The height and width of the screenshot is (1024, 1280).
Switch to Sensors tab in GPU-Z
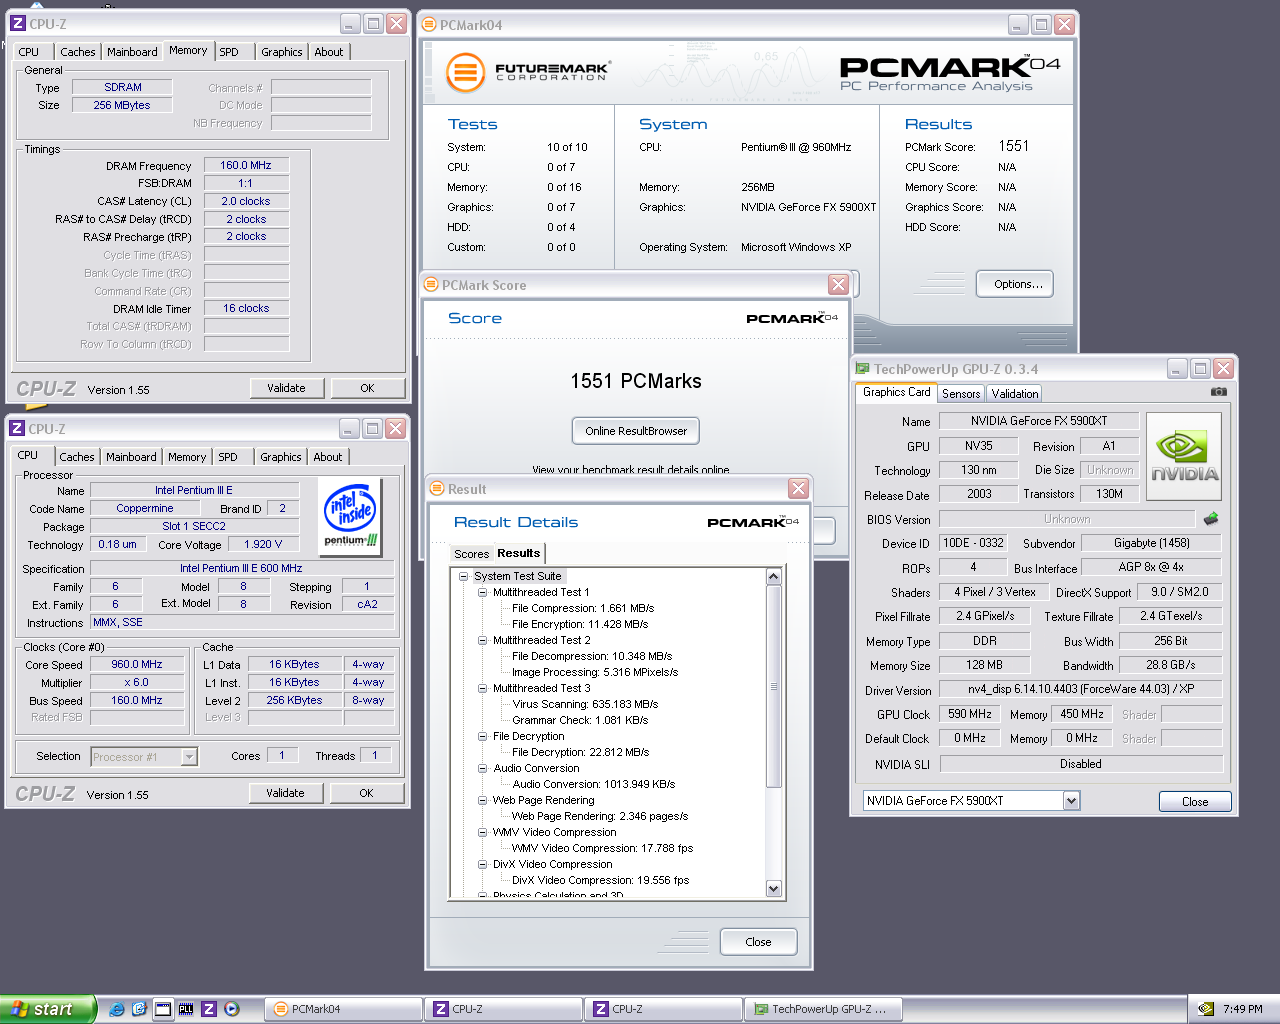coord(961,394)
